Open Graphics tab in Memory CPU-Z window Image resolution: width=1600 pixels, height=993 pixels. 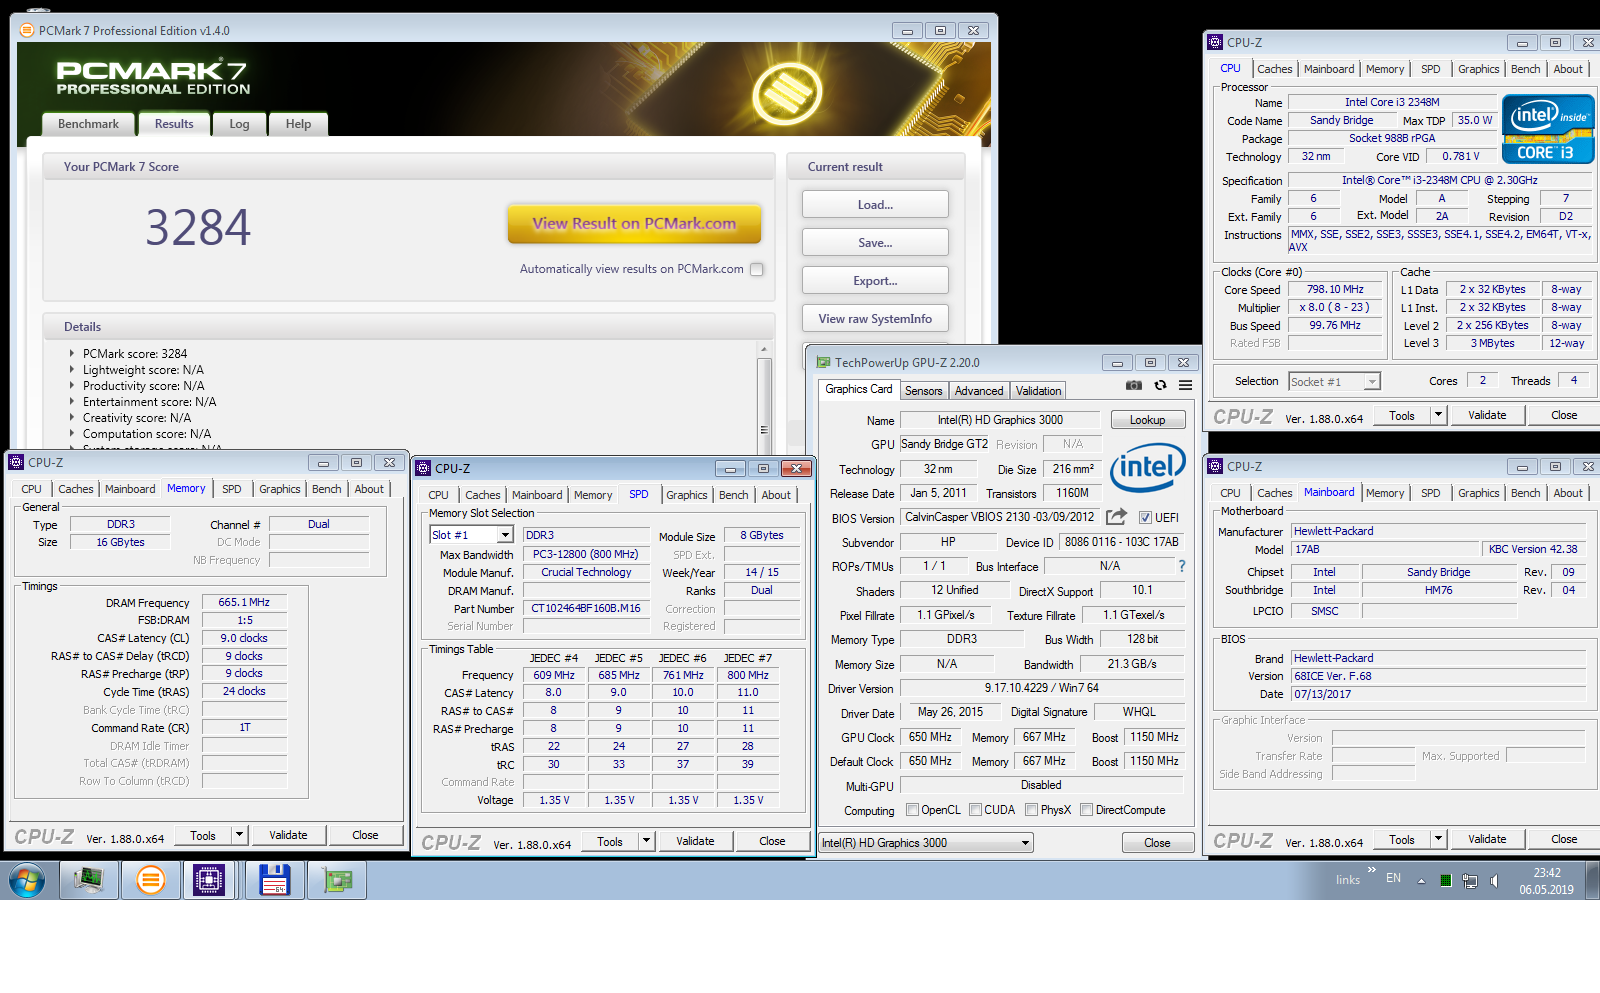[x=279, y=489]
